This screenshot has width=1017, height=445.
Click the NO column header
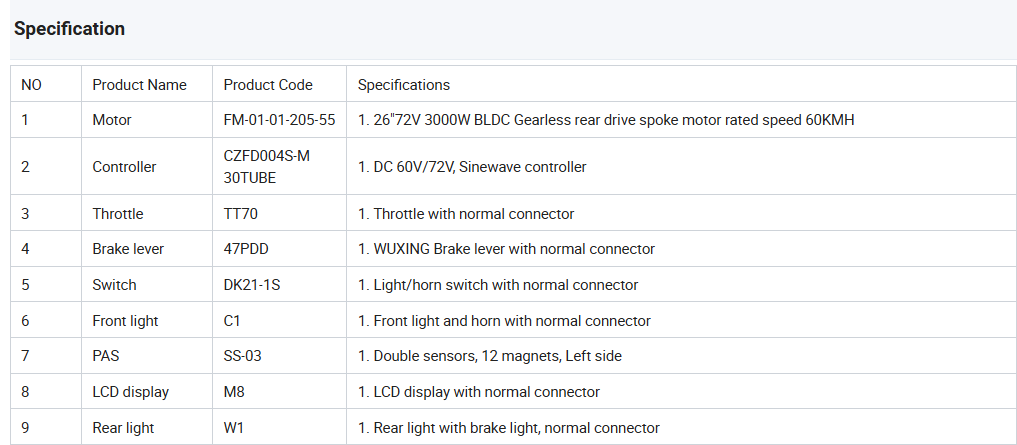31,85
